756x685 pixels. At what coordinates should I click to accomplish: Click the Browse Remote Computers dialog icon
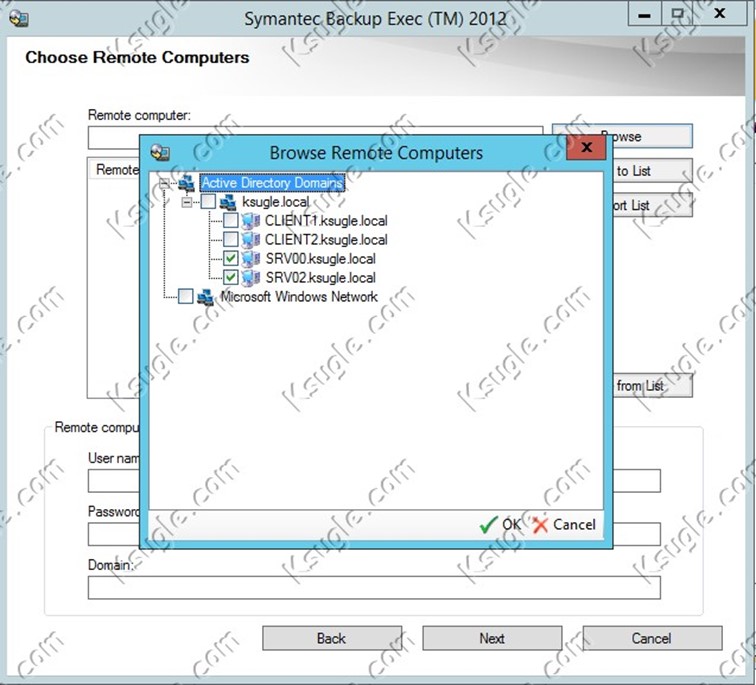160,152
